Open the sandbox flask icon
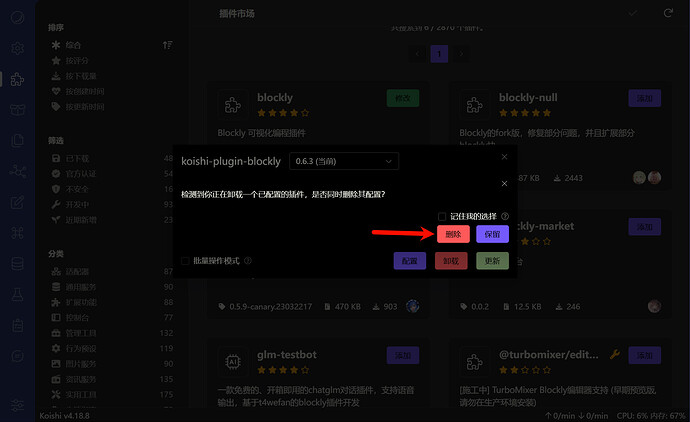This screenshot has width=690, height=422. [x=17, y=294]
